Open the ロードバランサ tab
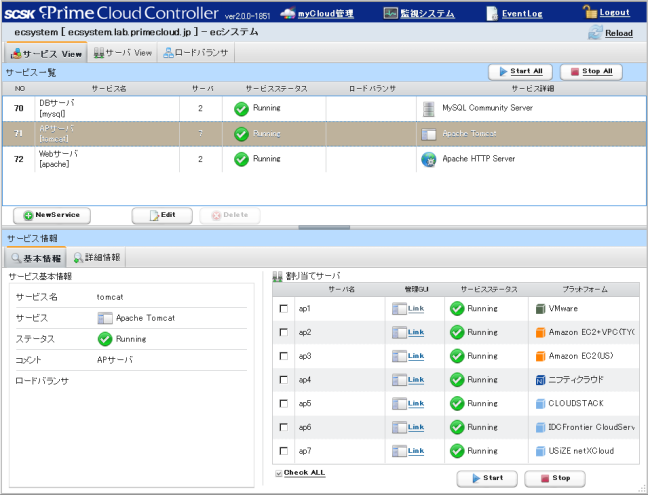Viewport: 648px width, 495px height. click(197, 52)
